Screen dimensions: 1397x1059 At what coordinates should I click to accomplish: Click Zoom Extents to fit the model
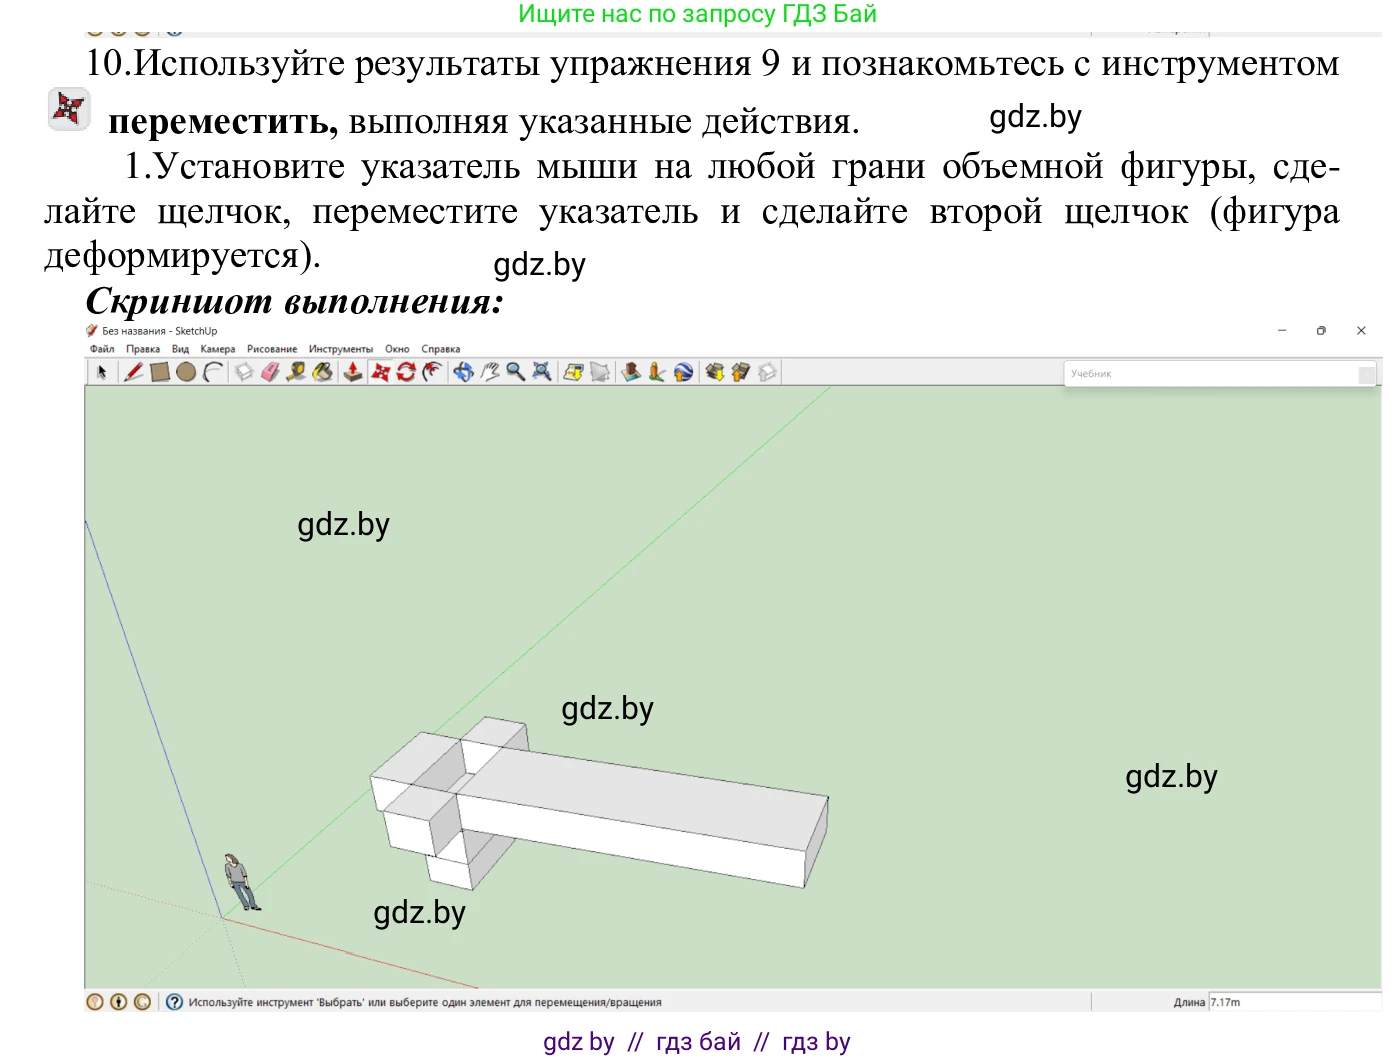(x=540, y=371)
